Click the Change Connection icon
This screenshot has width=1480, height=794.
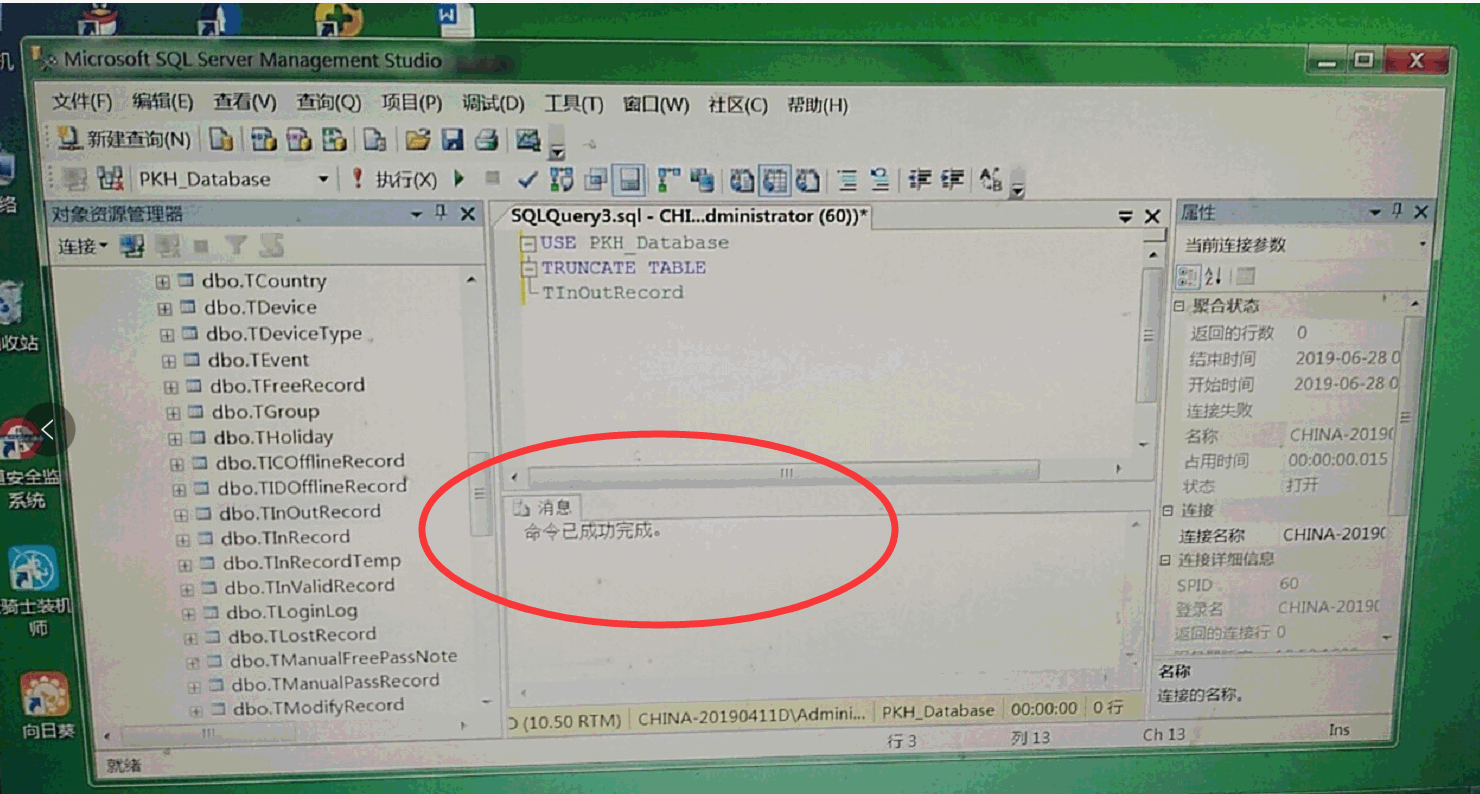108,179
